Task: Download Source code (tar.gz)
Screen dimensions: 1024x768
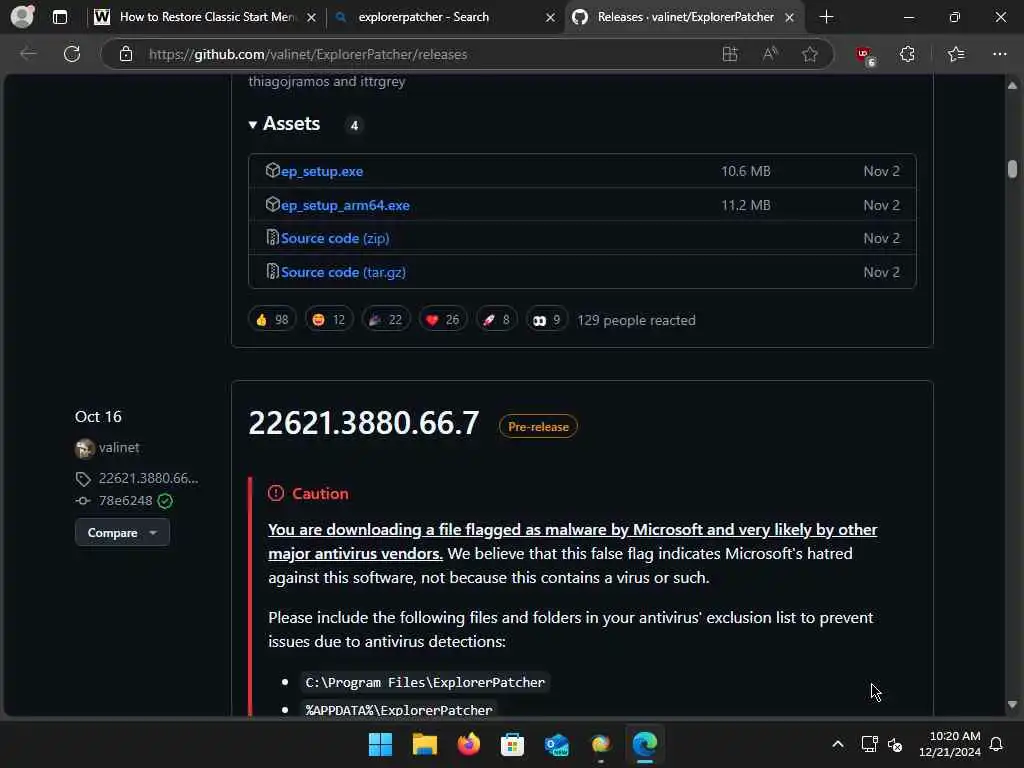Action: click(x=344, y=272)
